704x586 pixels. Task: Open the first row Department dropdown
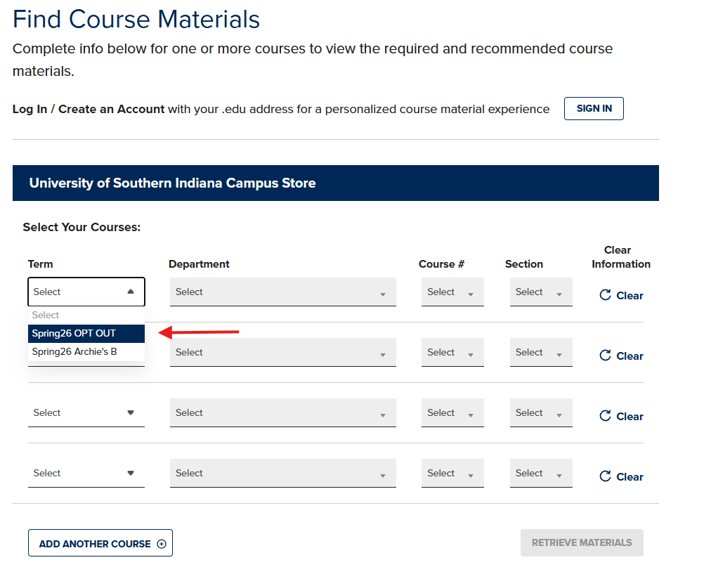(x=282, y=292)
